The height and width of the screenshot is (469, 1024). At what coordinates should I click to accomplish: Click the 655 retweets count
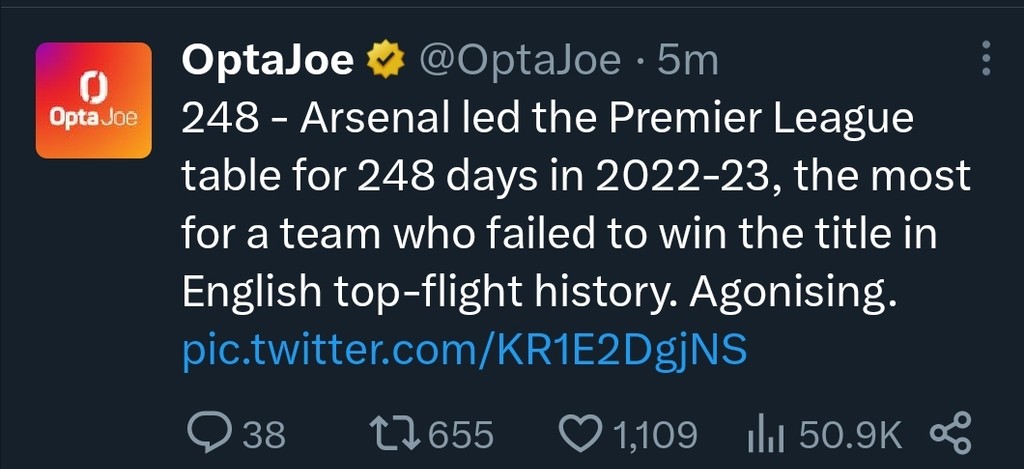[x=461, y=435]
